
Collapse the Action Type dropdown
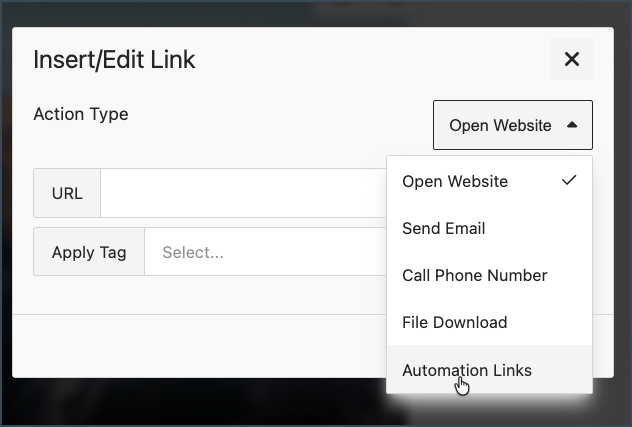tap(513, 125)
